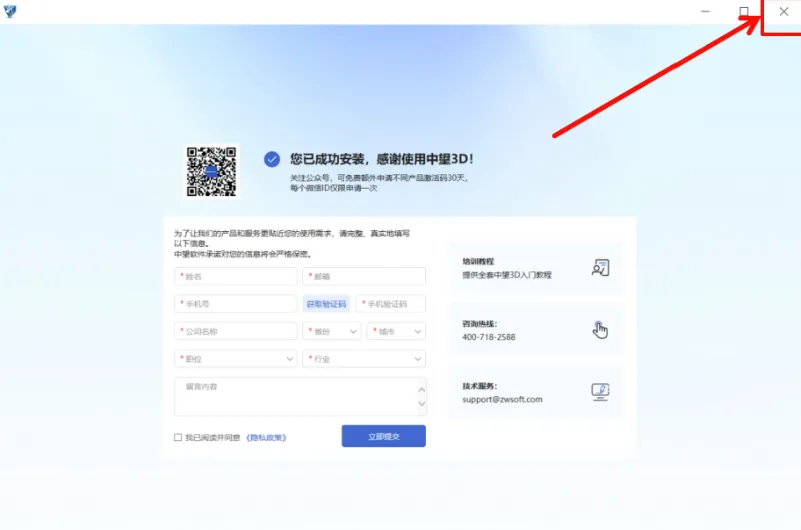
Task: Open the 省份 dropdown
Action: 332,331
